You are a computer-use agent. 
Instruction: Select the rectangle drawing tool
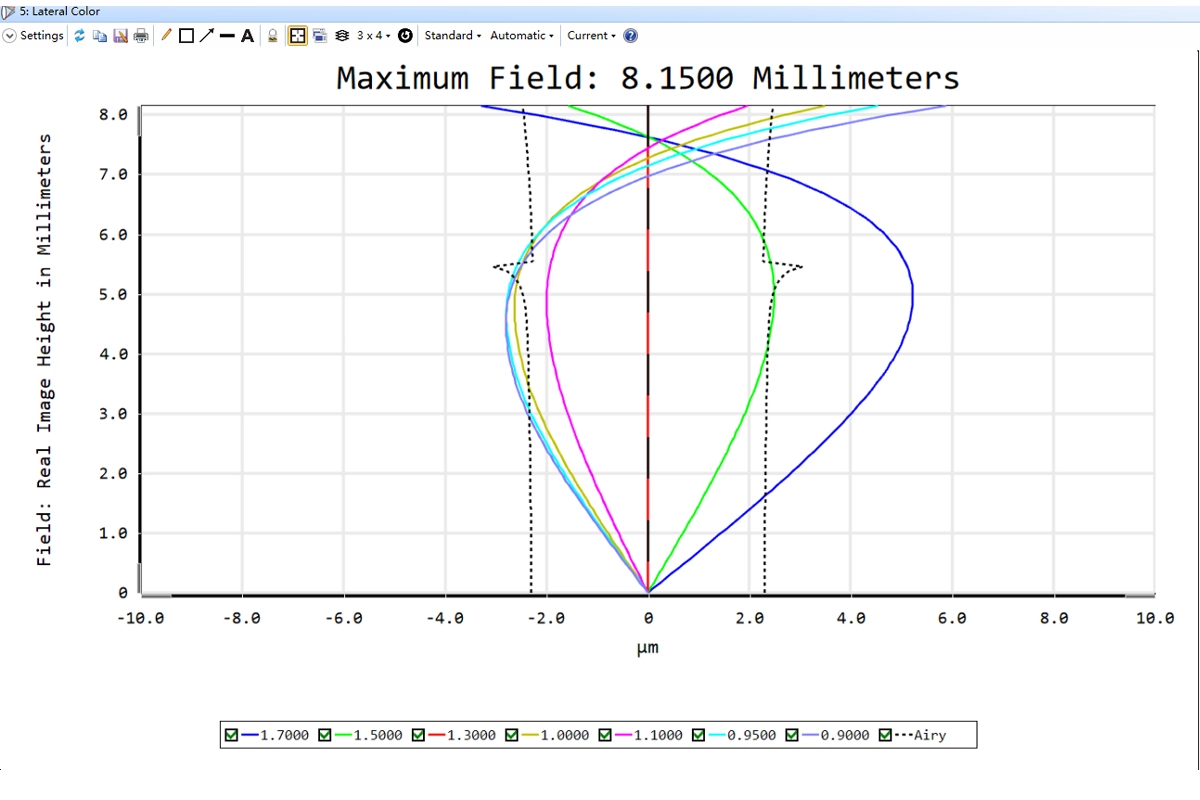click(x=186, y=35)
